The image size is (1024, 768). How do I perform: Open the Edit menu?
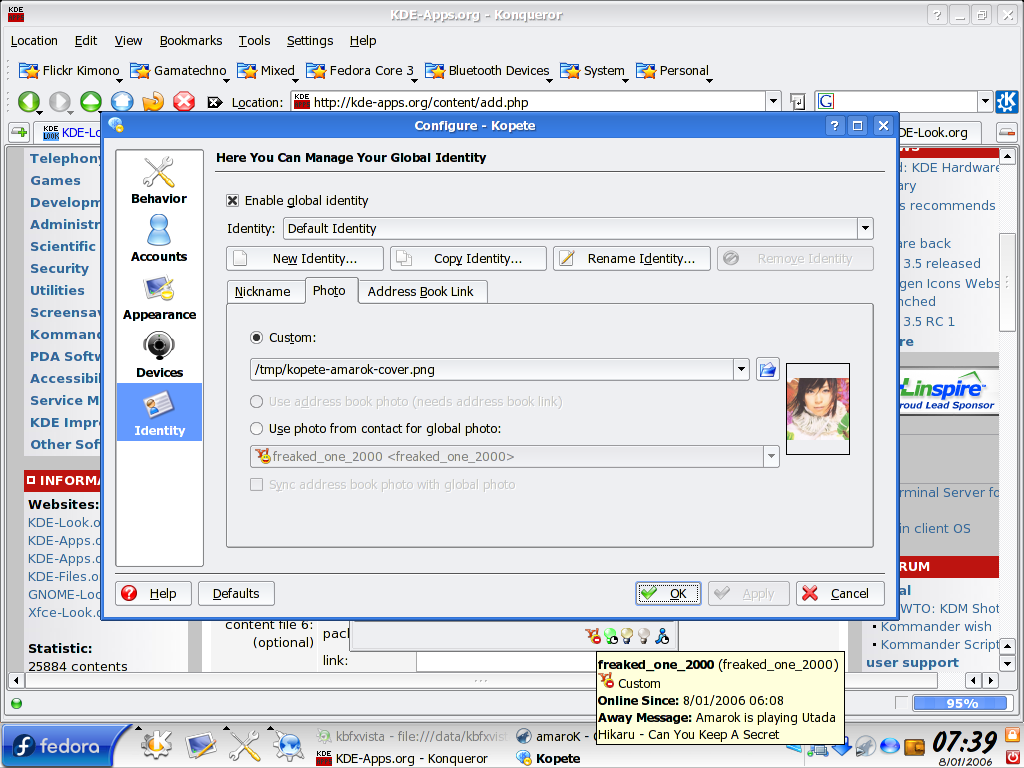(86, 40)
